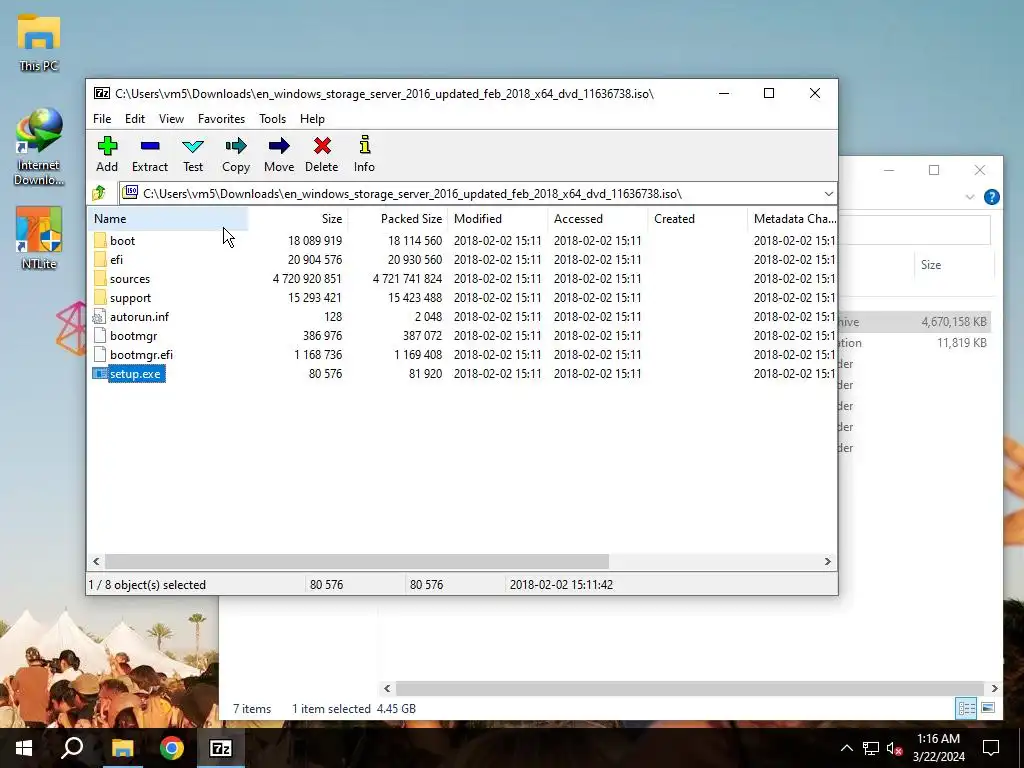The image size is (1024, 768).
Task: Click the muted volume tray icon
Action: [895, 748]
